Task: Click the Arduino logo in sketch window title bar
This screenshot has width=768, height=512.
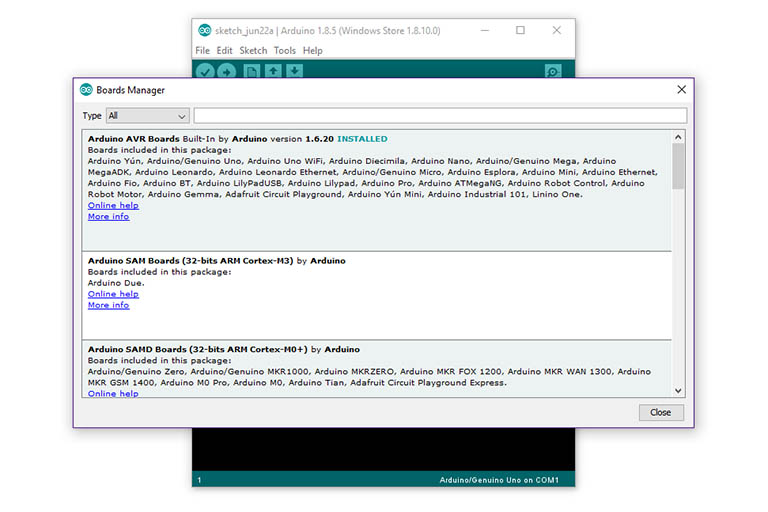Action: (205, 30)
